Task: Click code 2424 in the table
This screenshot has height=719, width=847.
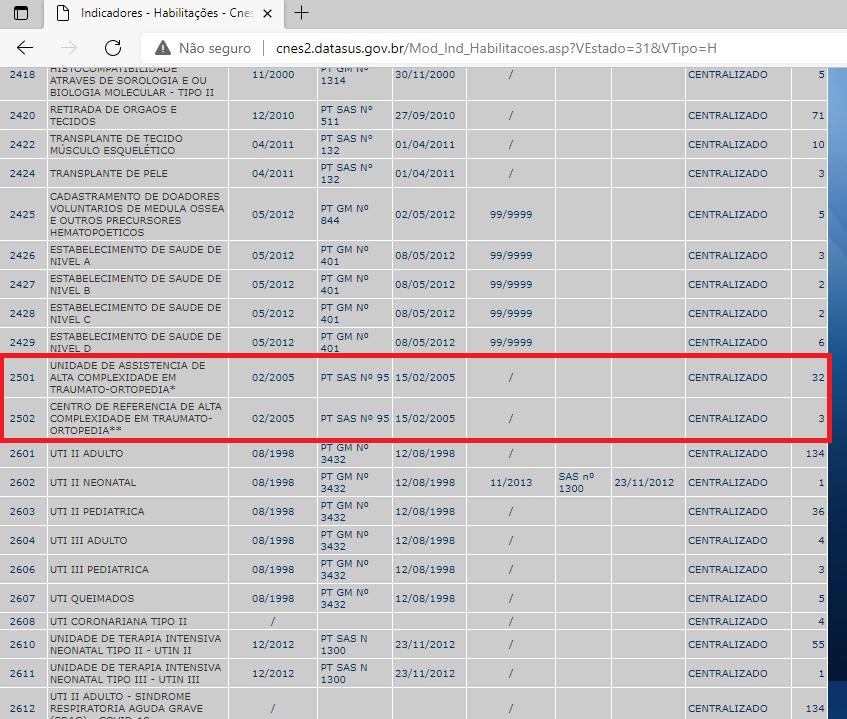Action: 22,174
